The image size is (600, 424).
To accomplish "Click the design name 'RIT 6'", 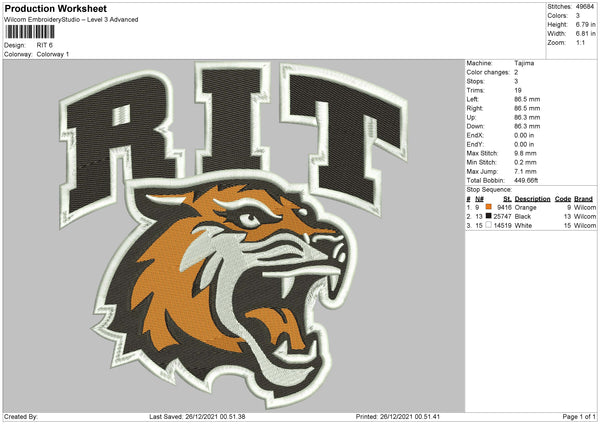I will click(45, 45).
